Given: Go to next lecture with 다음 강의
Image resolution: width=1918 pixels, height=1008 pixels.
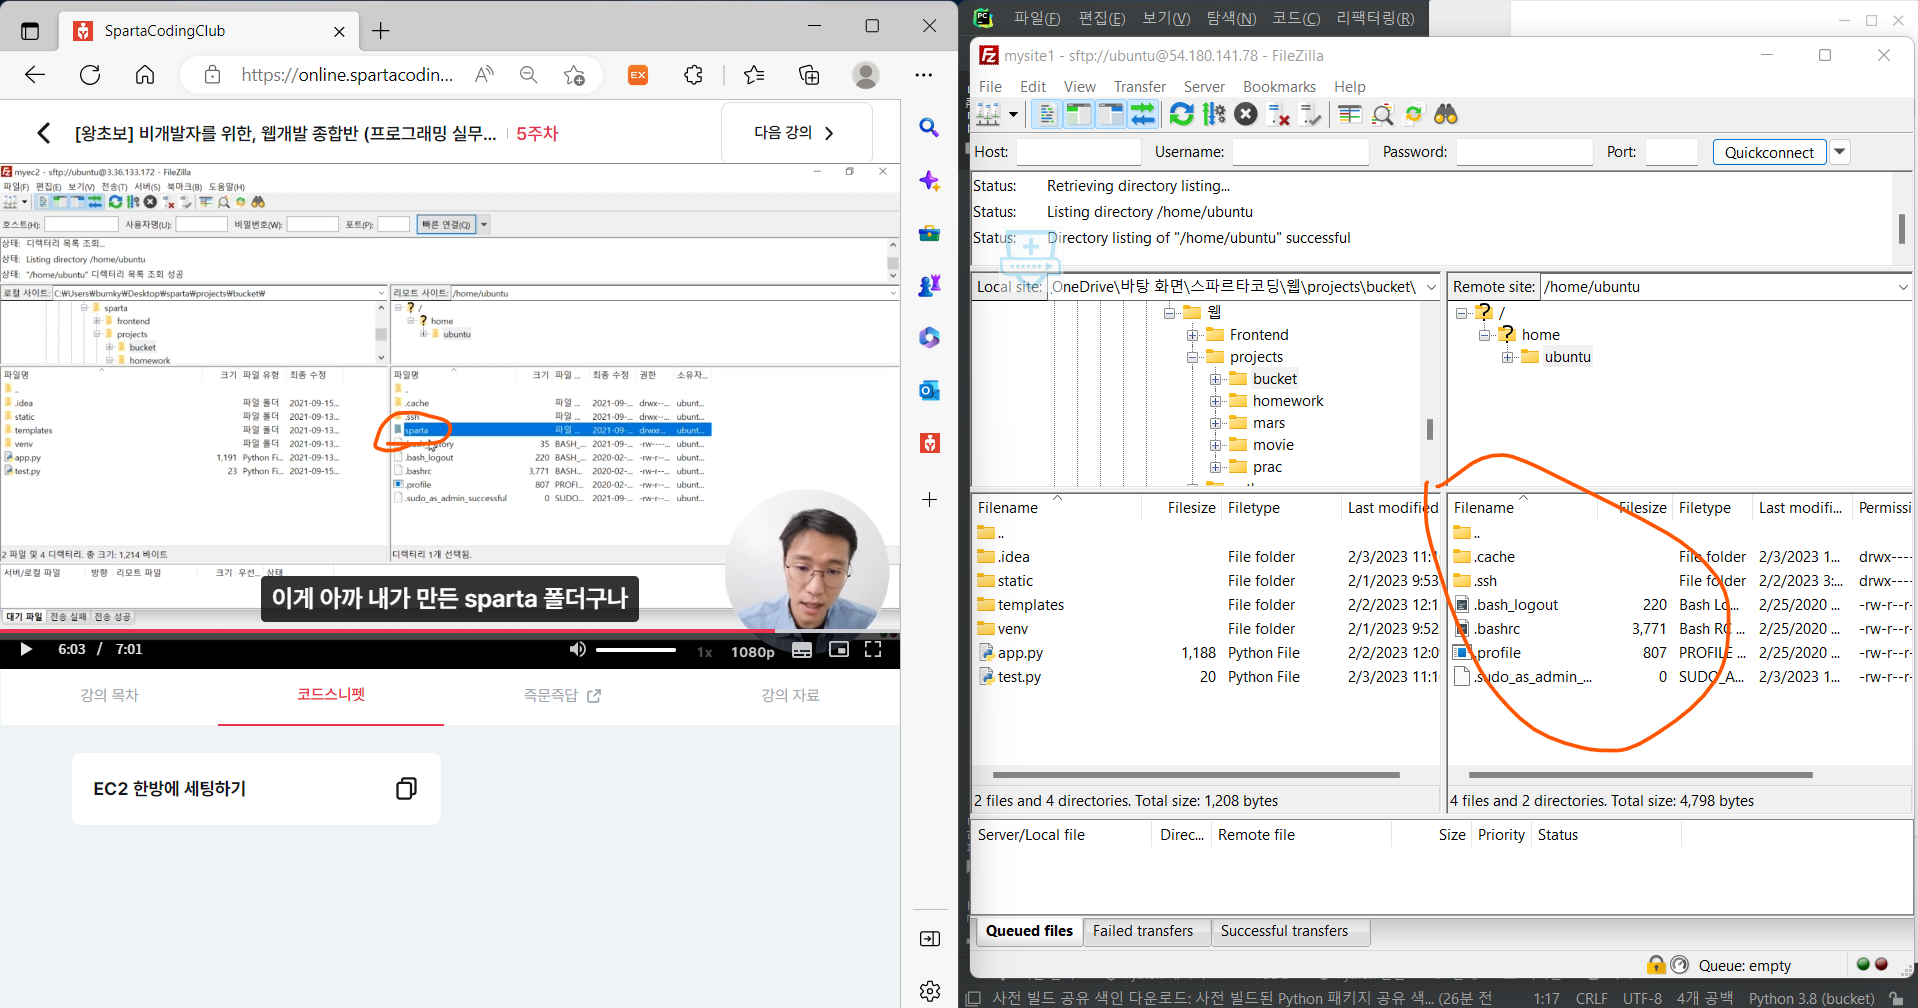Looking at the screenshot, I should point(796,132).
